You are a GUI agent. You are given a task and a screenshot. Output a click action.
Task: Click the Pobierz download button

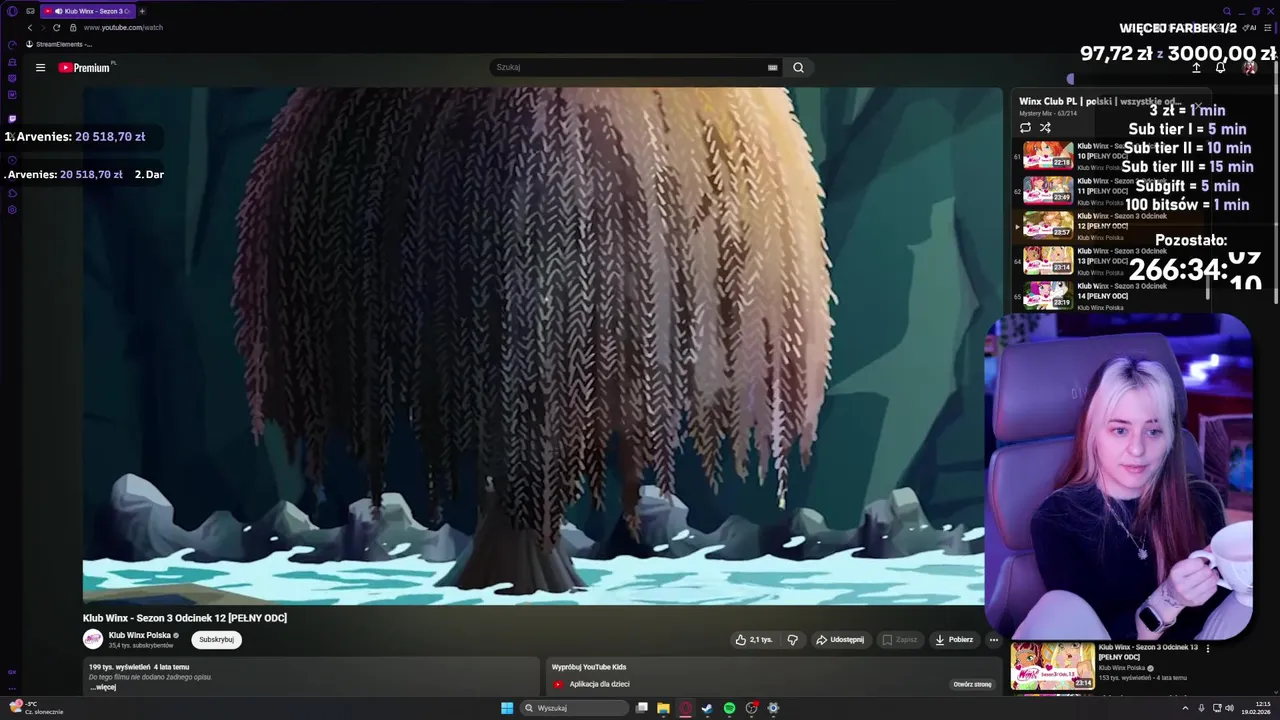coord(954,639)
